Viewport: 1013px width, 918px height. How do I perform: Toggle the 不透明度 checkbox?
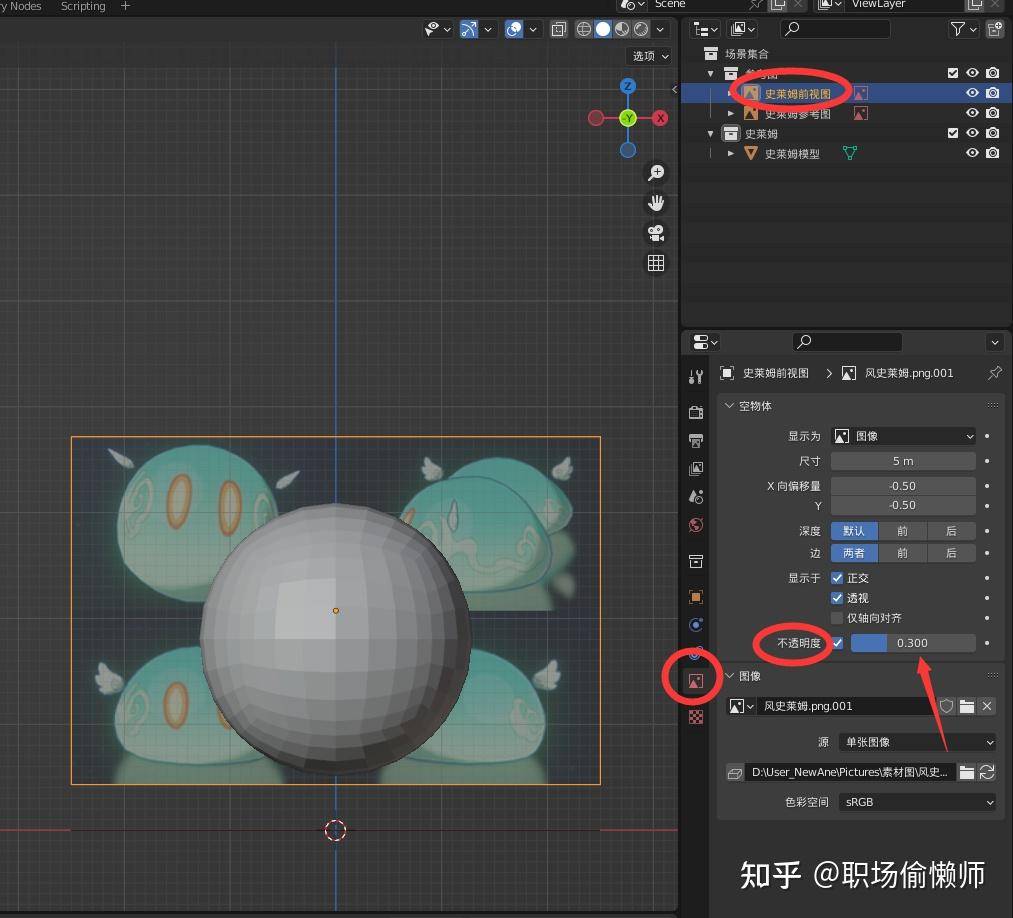tap(837, 643)
